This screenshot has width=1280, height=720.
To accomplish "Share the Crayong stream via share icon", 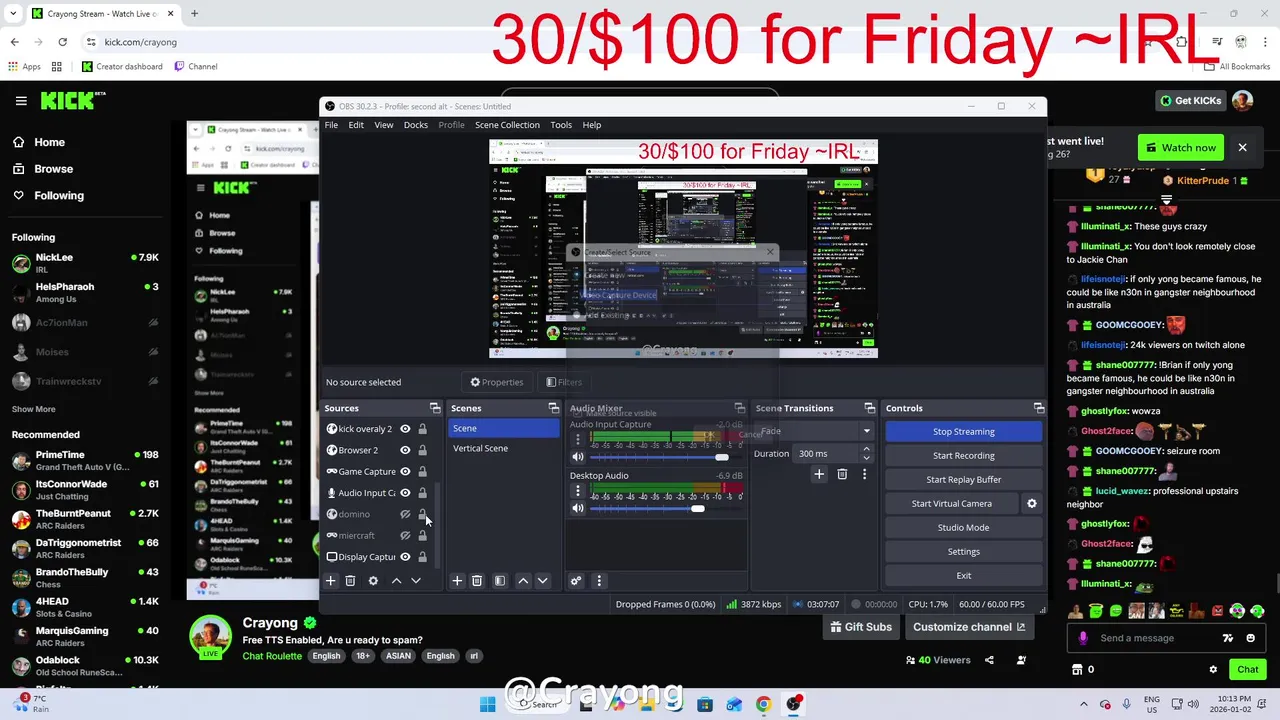I will click(x=989, y=660).
